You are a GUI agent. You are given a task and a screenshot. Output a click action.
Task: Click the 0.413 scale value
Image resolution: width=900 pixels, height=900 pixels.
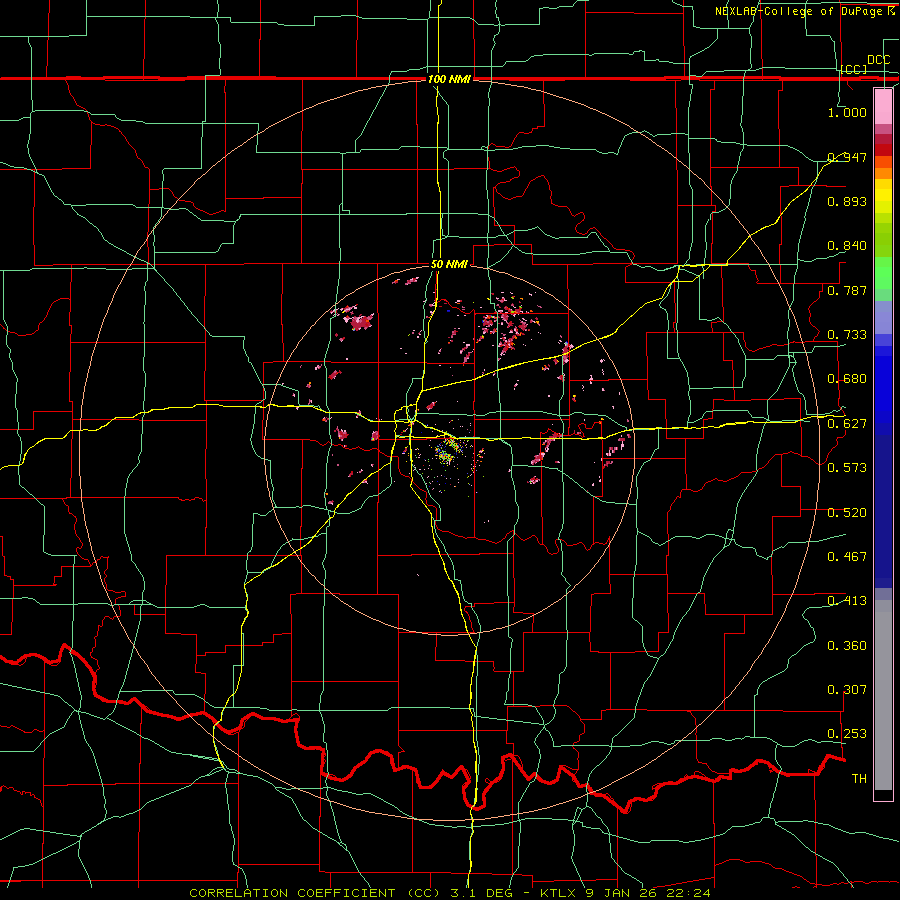click(x=847, y=601)
